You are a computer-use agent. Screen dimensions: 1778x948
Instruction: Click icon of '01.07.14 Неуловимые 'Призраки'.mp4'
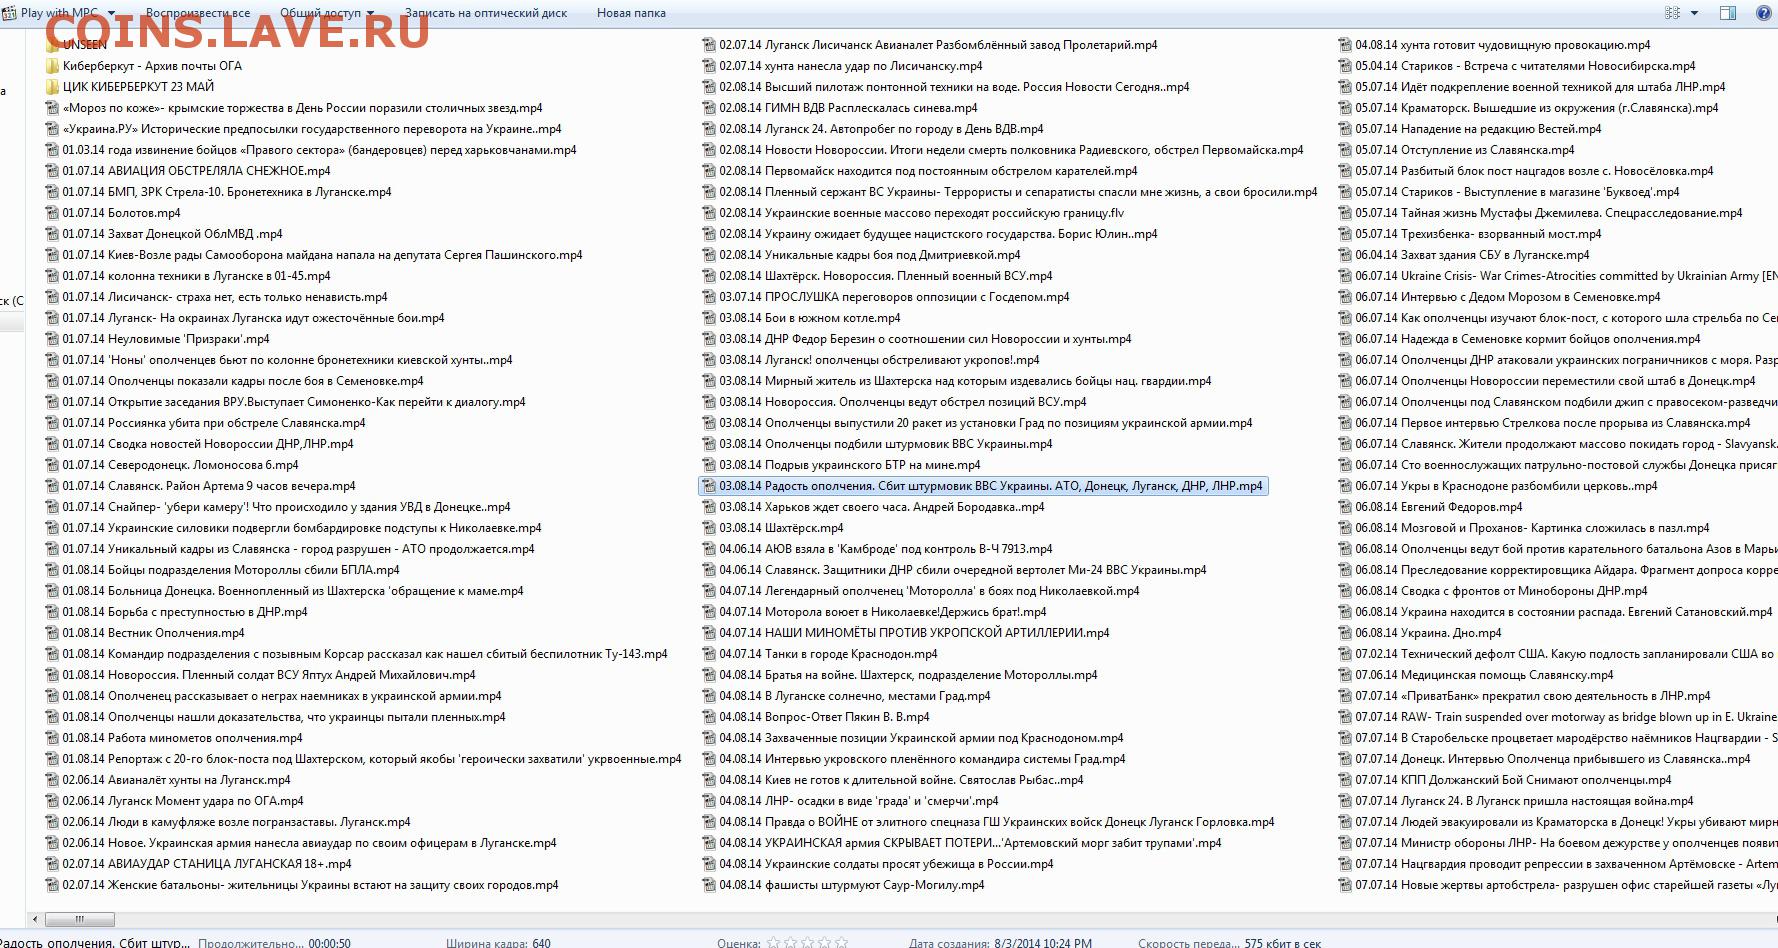52,339
